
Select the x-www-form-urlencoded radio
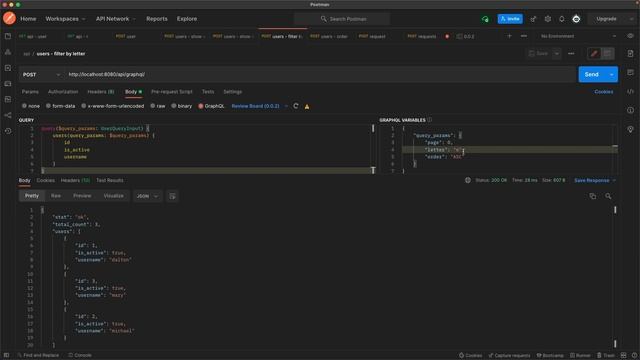click(84, 106)
